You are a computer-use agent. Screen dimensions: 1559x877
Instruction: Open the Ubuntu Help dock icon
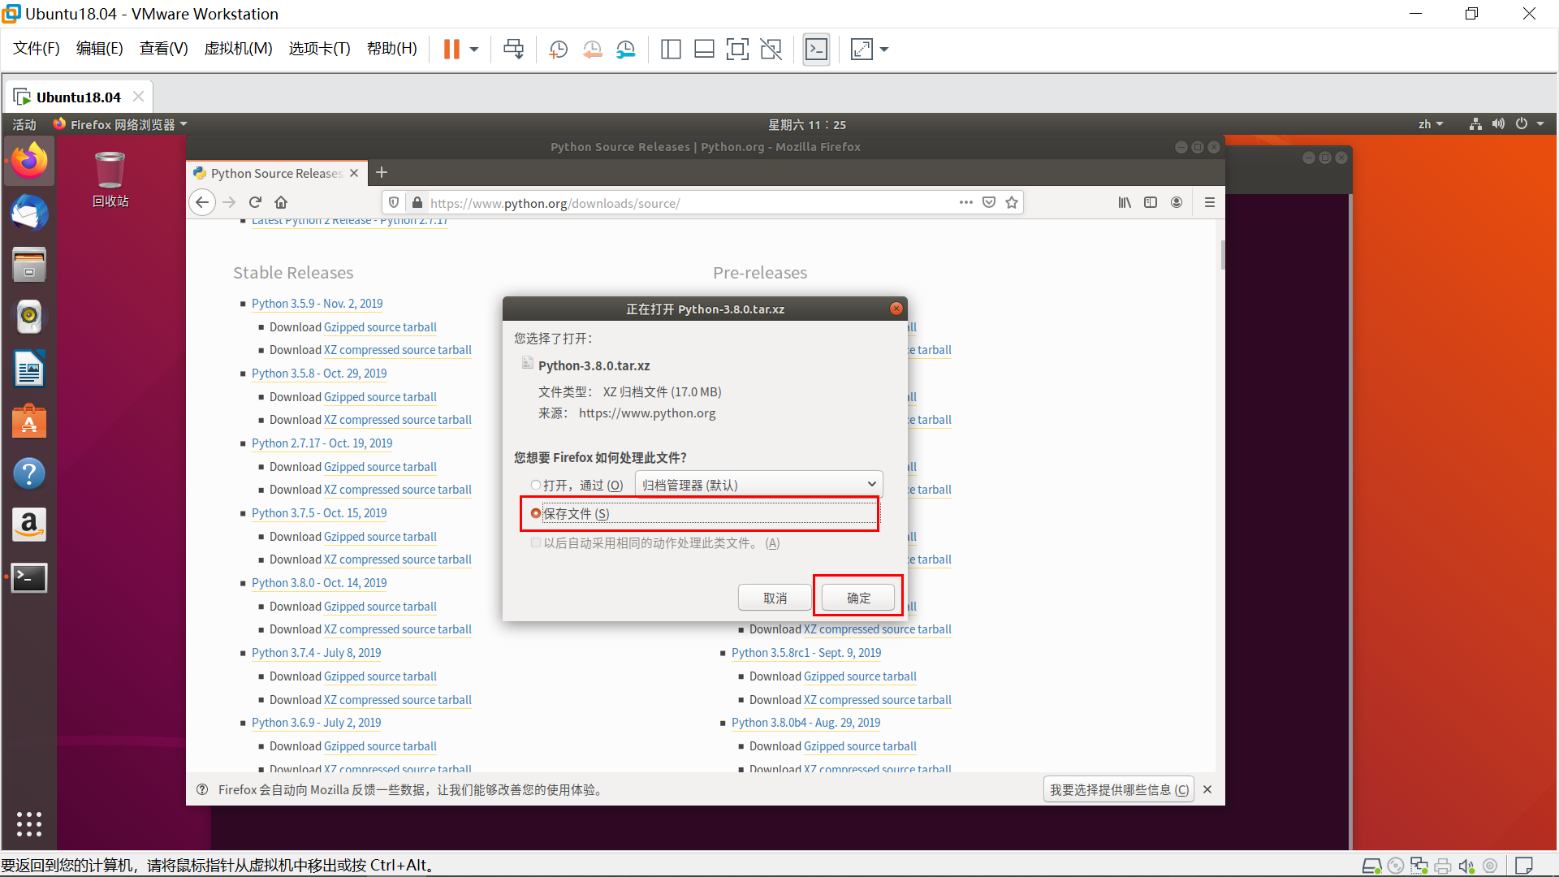(29, 473)
